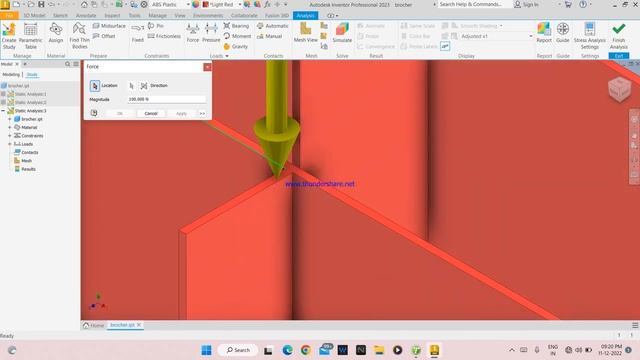Add a Frictionless constraint
The height and width of the screenshot is (360, 640).
[x=164, y=36]
